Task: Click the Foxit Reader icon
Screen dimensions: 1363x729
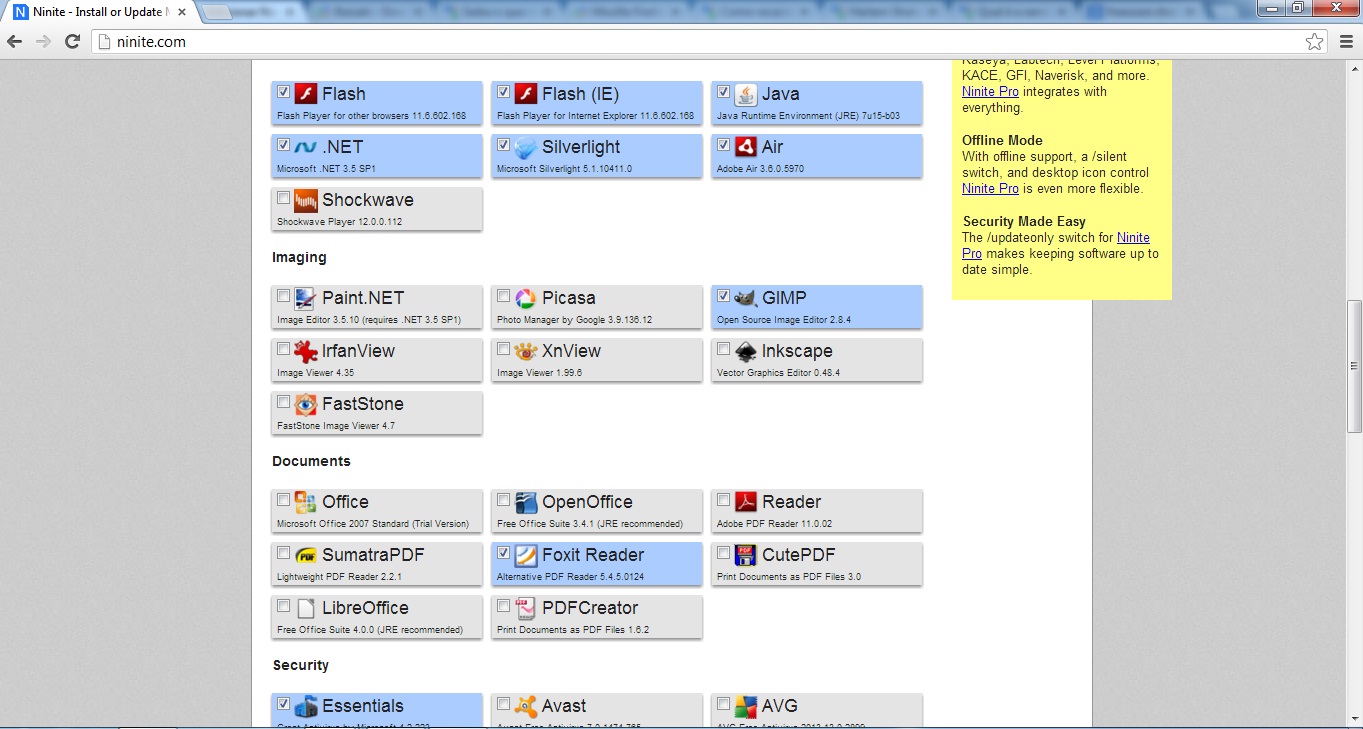Action: click(x=526, y=555)
